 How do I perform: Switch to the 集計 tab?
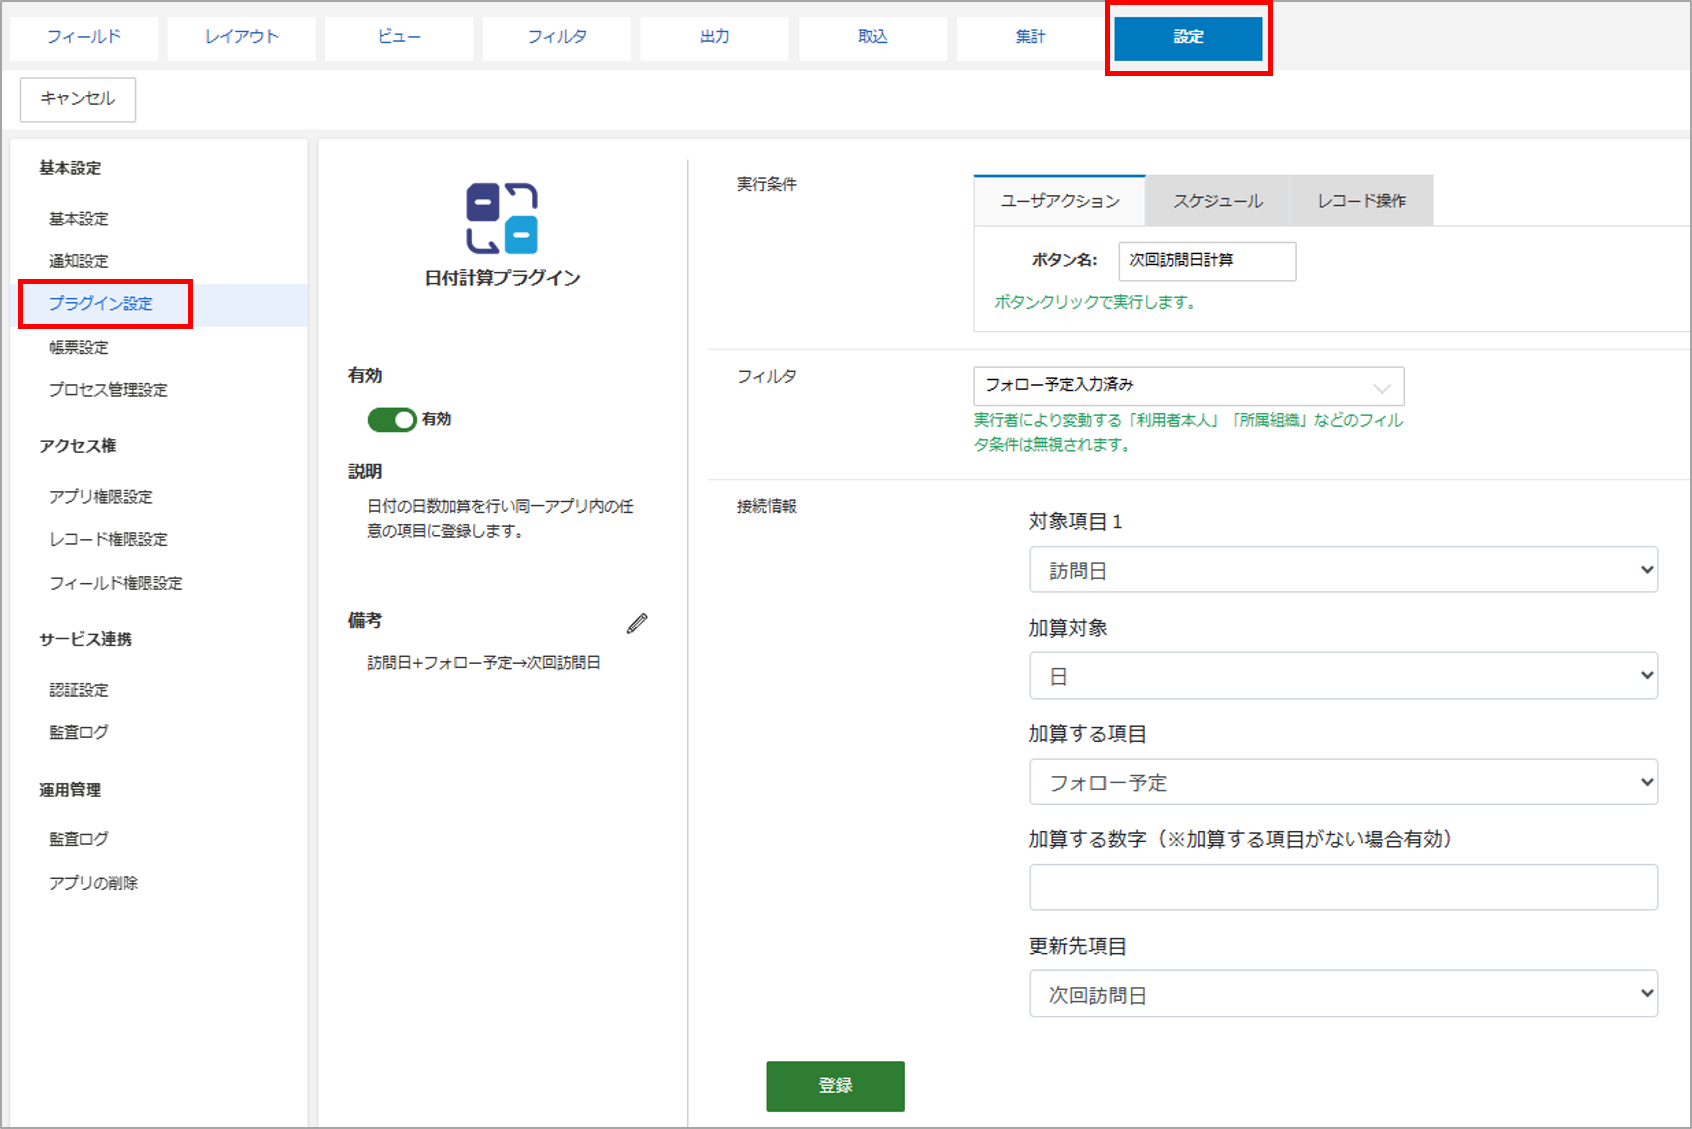click(x=1030, y=37)
